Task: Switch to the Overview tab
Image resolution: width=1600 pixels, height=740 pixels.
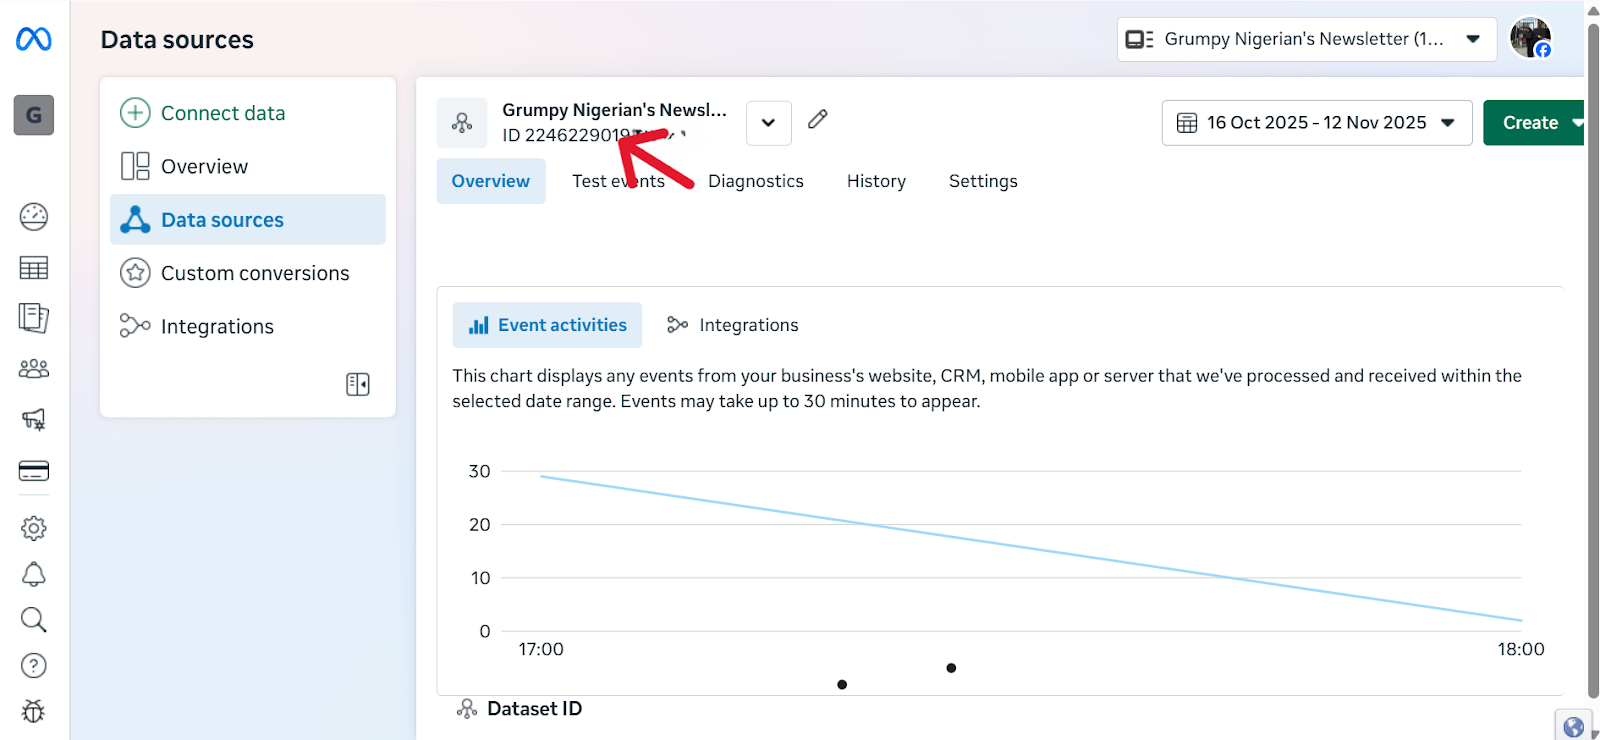Action: [491, 181]
